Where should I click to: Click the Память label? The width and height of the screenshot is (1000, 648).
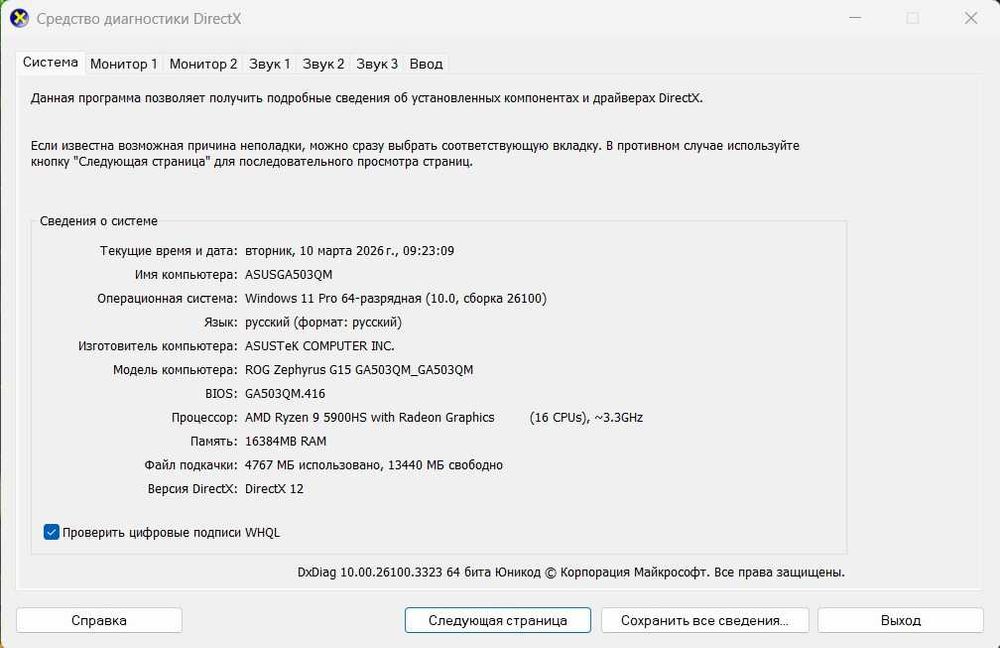point(214,441)
